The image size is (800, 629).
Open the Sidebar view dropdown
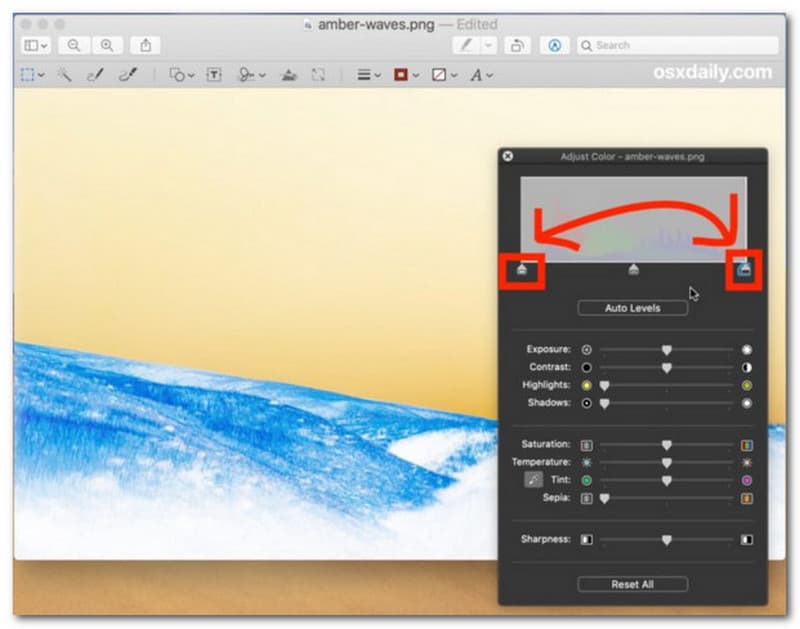click(x=36, y=45)
